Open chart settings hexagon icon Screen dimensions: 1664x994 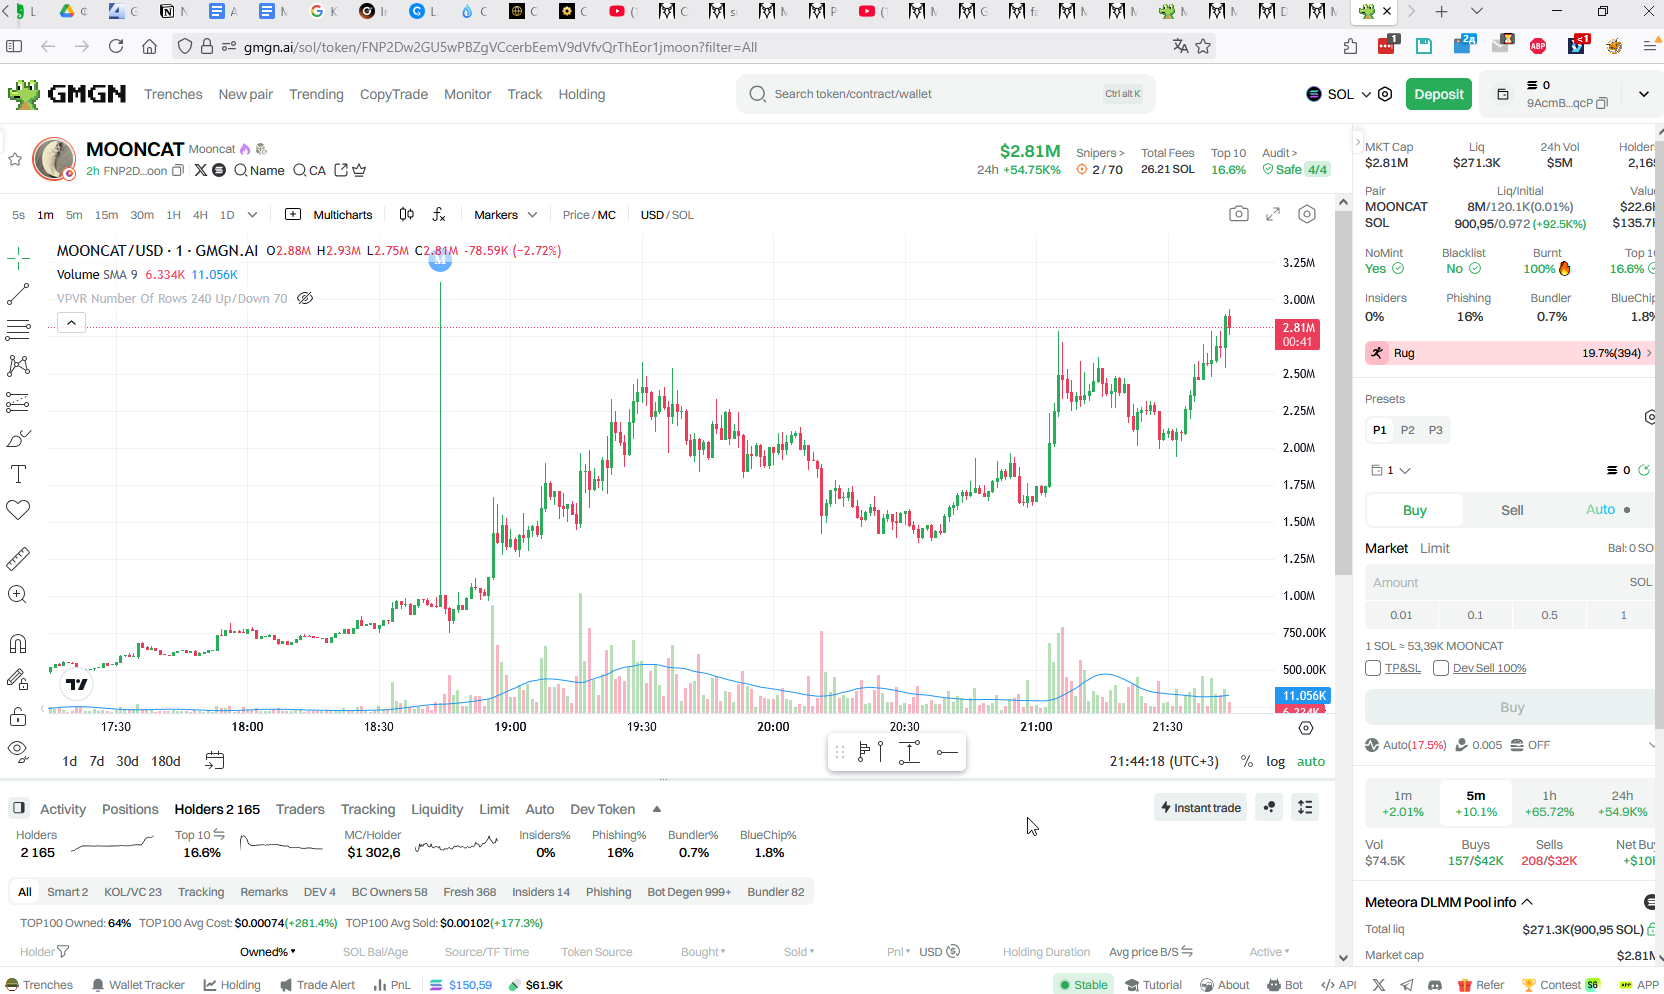click(1307, 214)
